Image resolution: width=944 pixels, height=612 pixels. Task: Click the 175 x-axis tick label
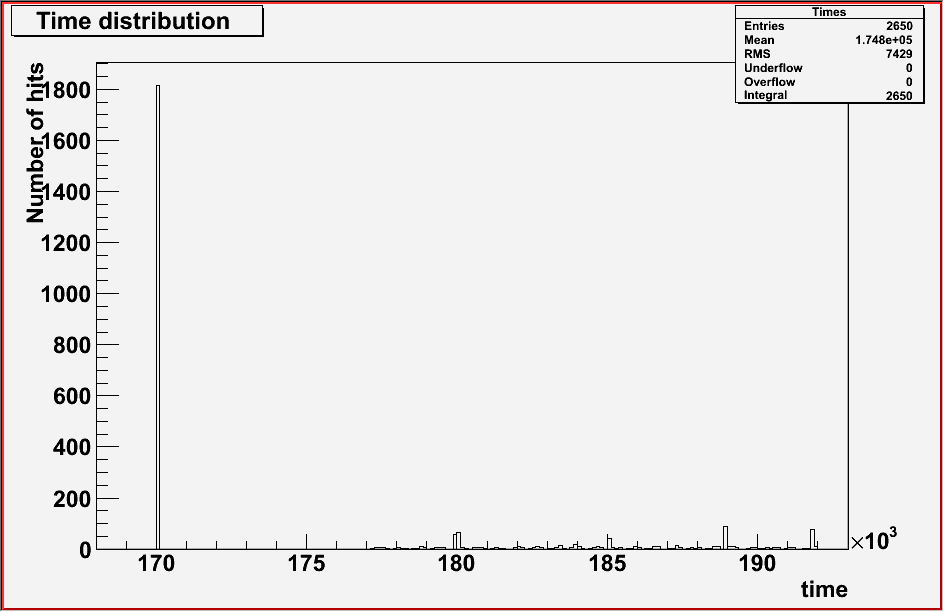(306, 564)
